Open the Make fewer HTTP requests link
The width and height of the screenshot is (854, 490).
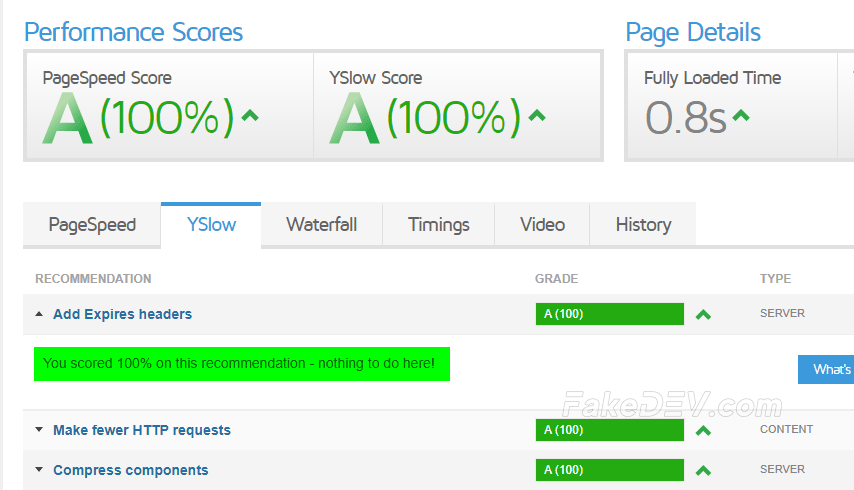tap(142, 430)
